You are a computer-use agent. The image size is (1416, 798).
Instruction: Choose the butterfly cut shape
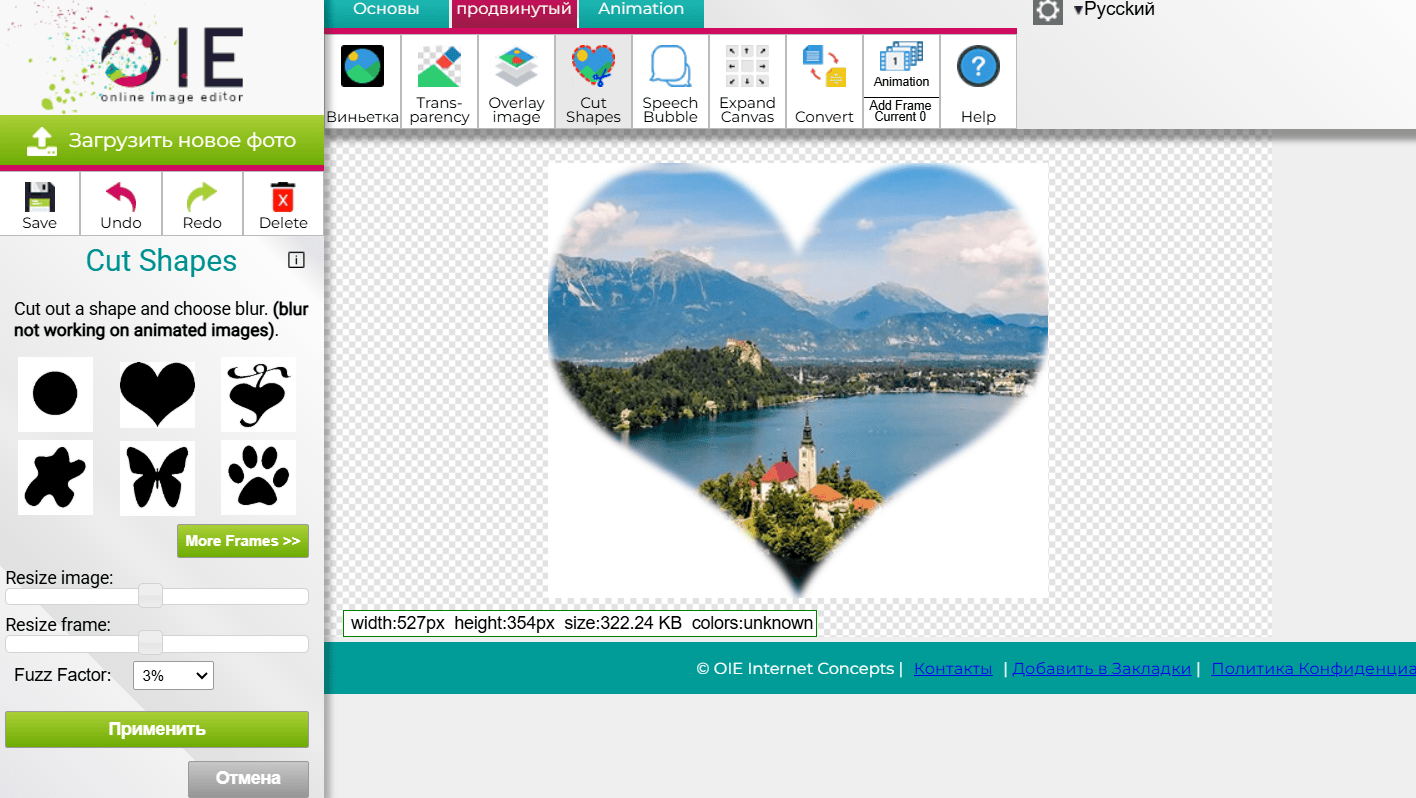(157, 478)
